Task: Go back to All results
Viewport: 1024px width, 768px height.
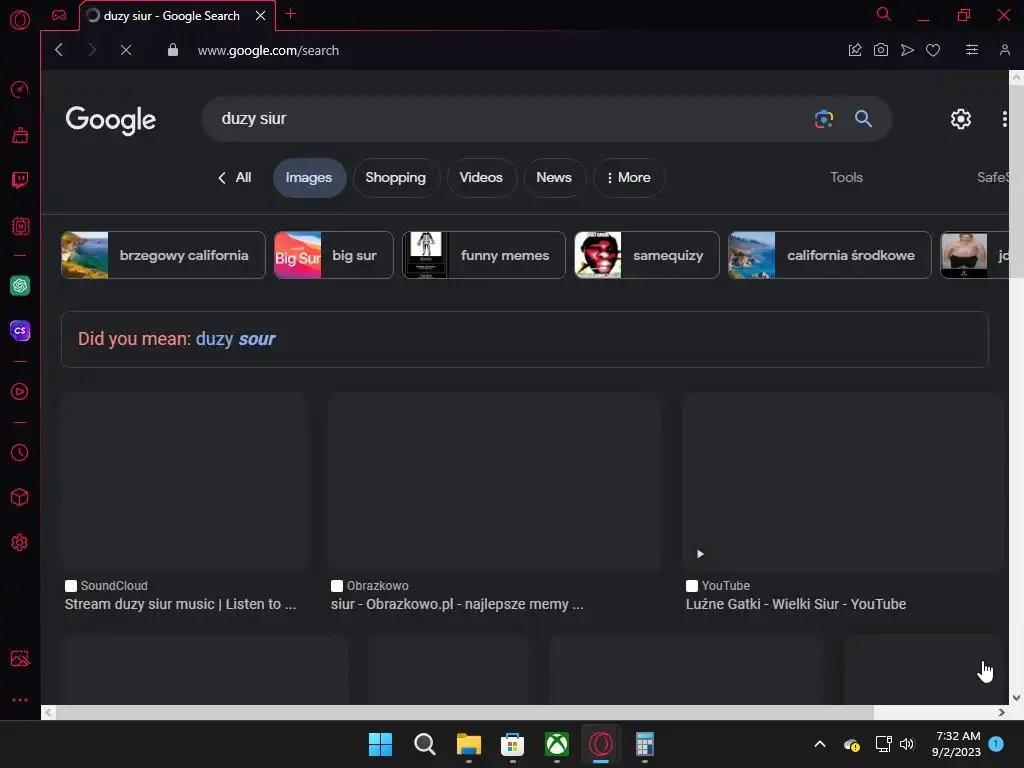Action: tap(234, 178)
